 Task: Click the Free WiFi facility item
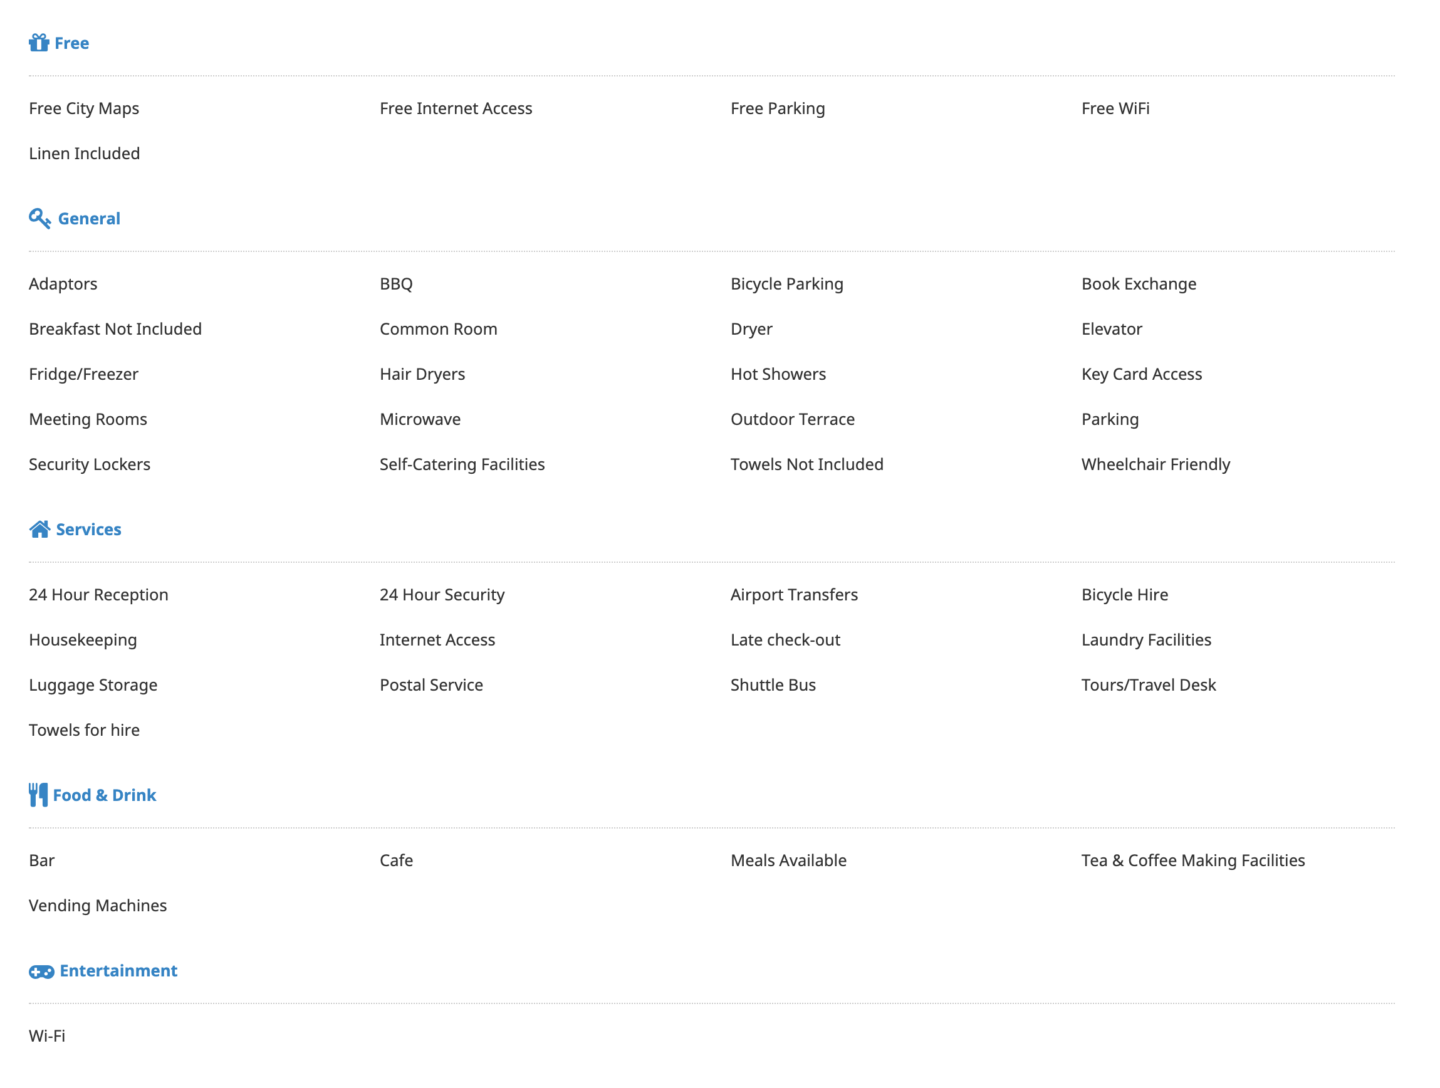coord(1115,108)
